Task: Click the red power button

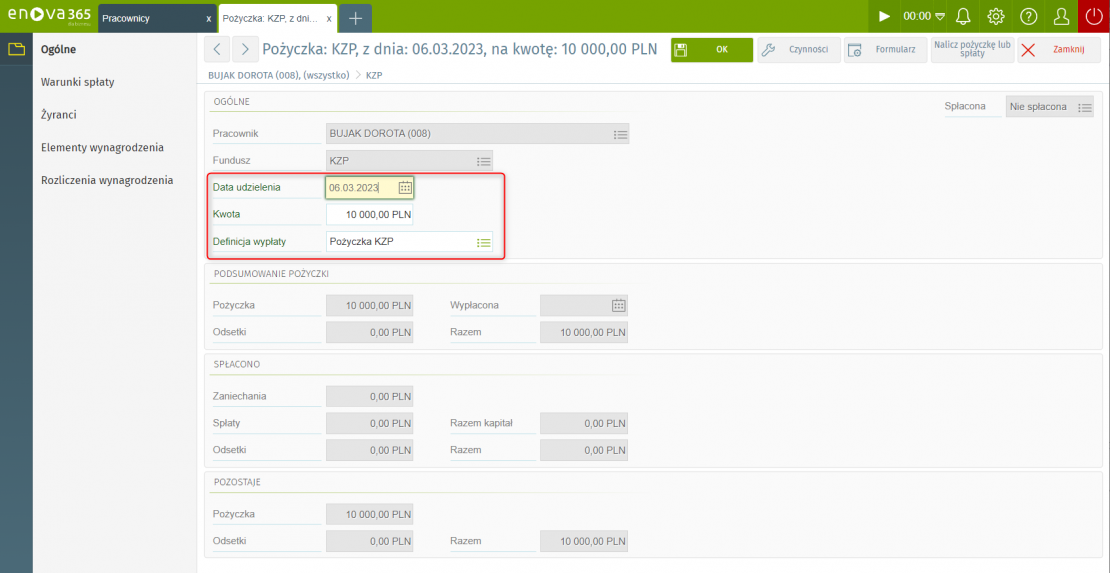Action: [1094, 16]
